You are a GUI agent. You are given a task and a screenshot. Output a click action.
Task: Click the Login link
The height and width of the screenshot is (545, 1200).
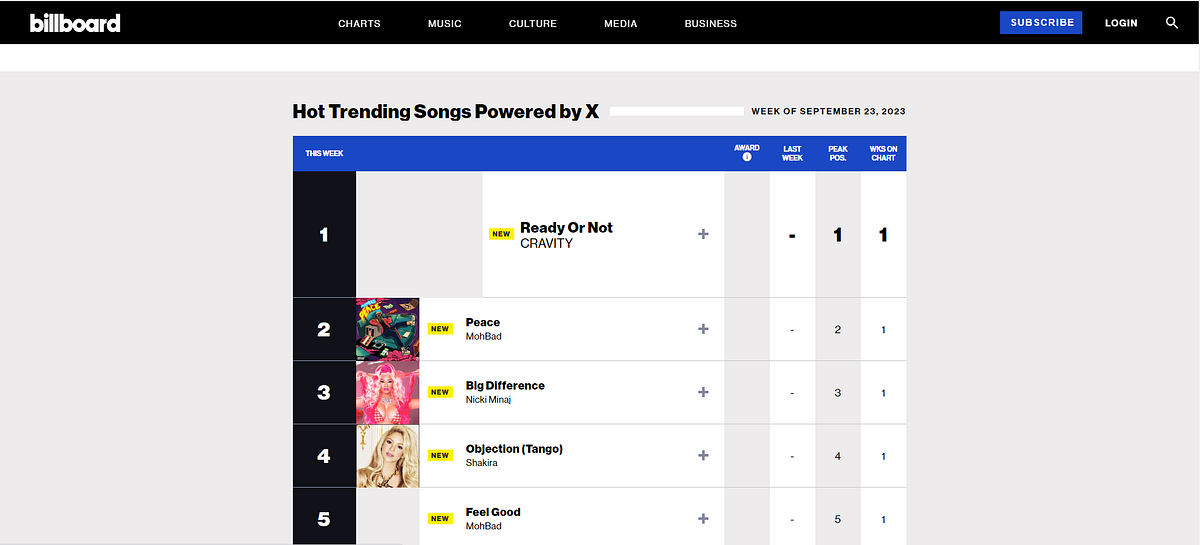pos(1121,23)
